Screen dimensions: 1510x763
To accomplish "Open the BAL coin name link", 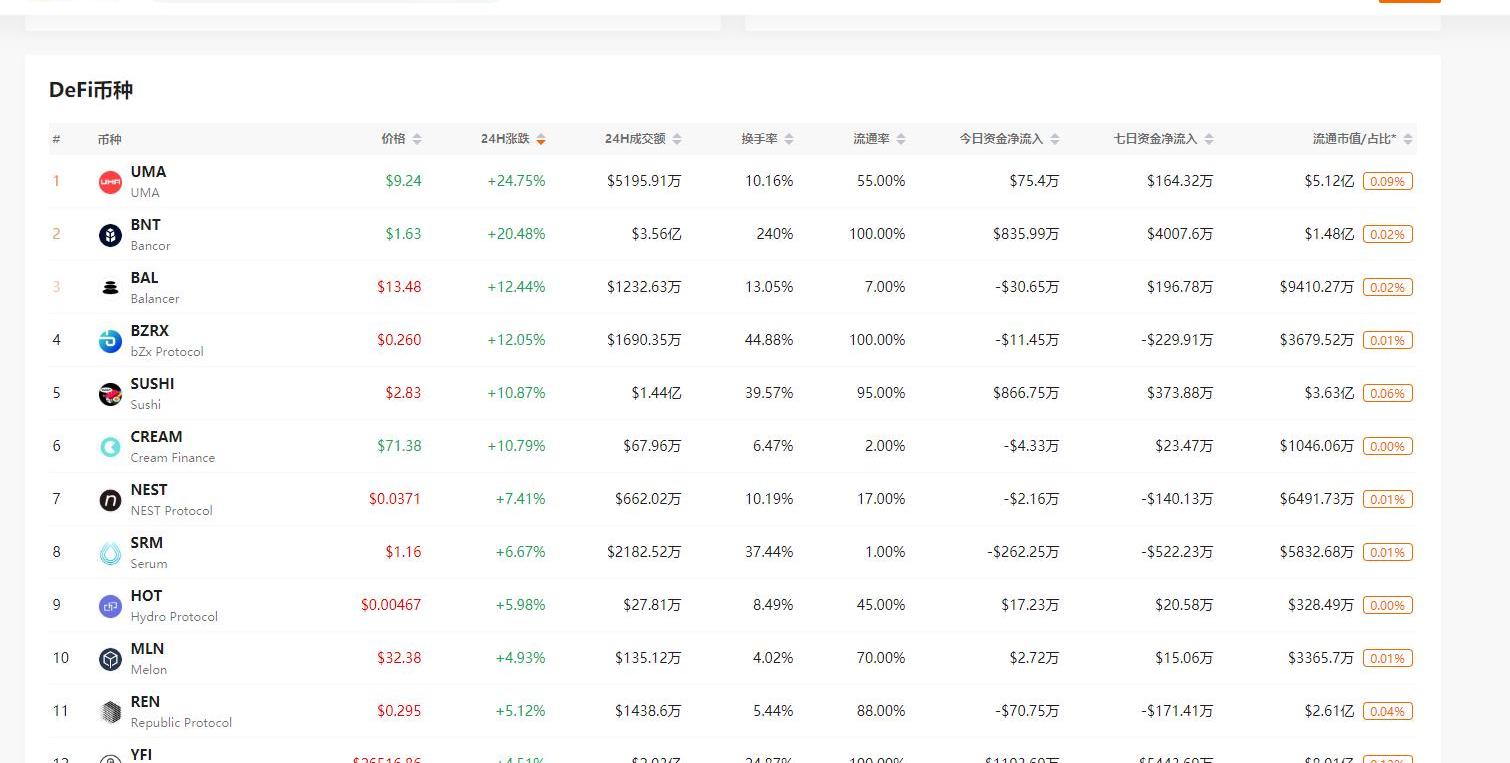I will coord(144,278).
